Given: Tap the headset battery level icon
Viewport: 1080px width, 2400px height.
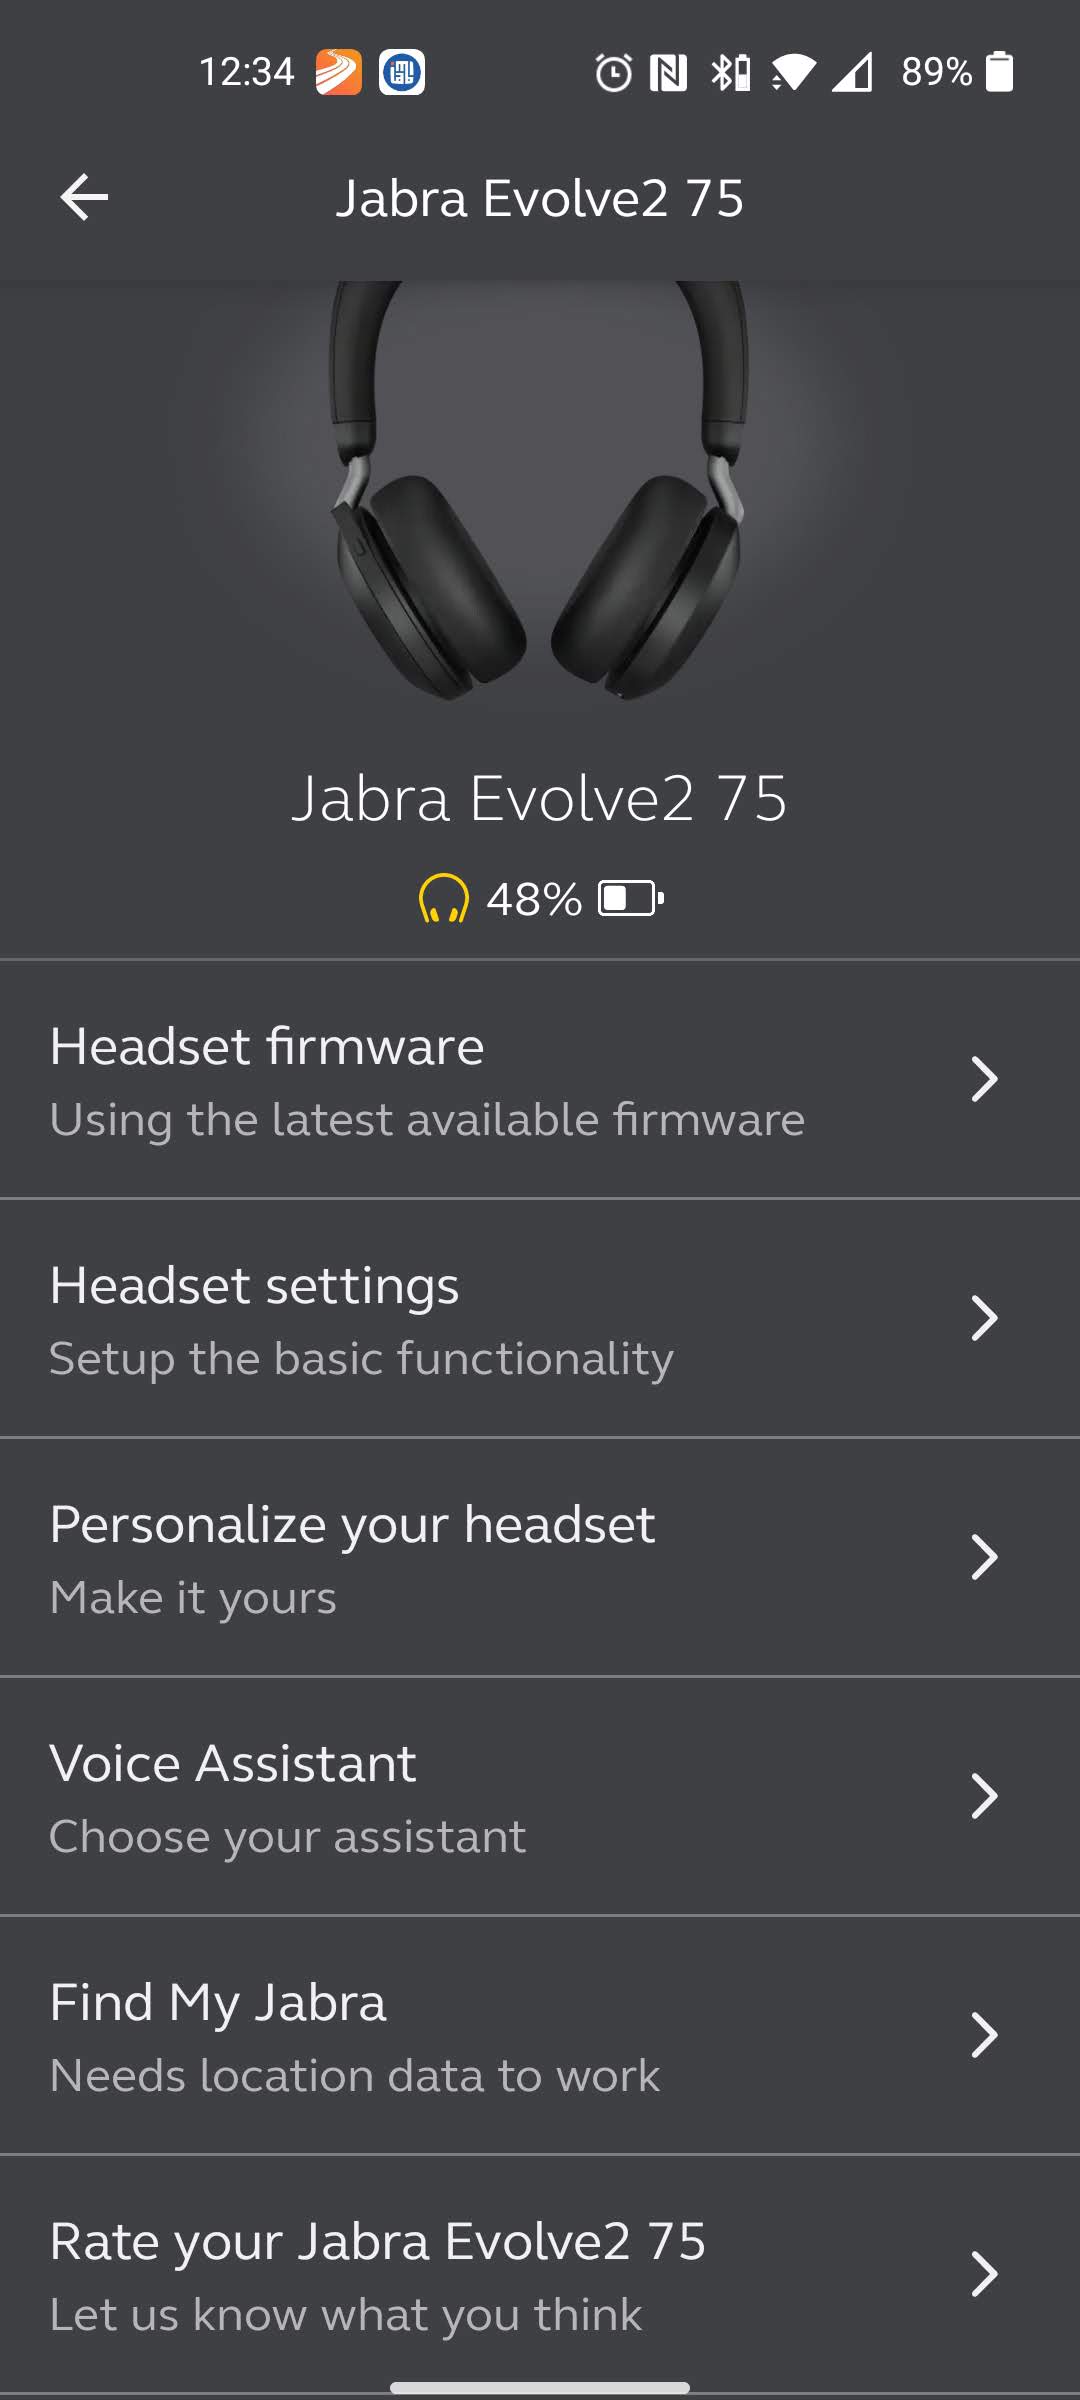Looking at the screenshot, I should coord(630,898).
